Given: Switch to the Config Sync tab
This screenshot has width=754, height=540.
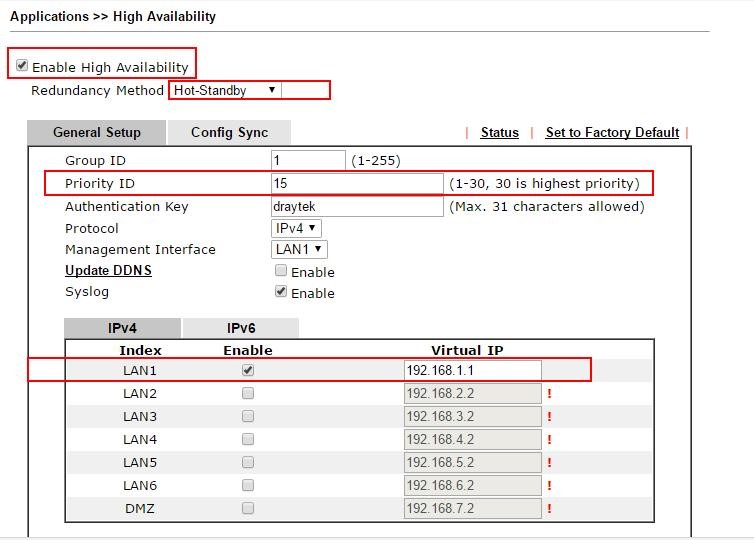Looking at the screenshot, I should click(229, 132).
